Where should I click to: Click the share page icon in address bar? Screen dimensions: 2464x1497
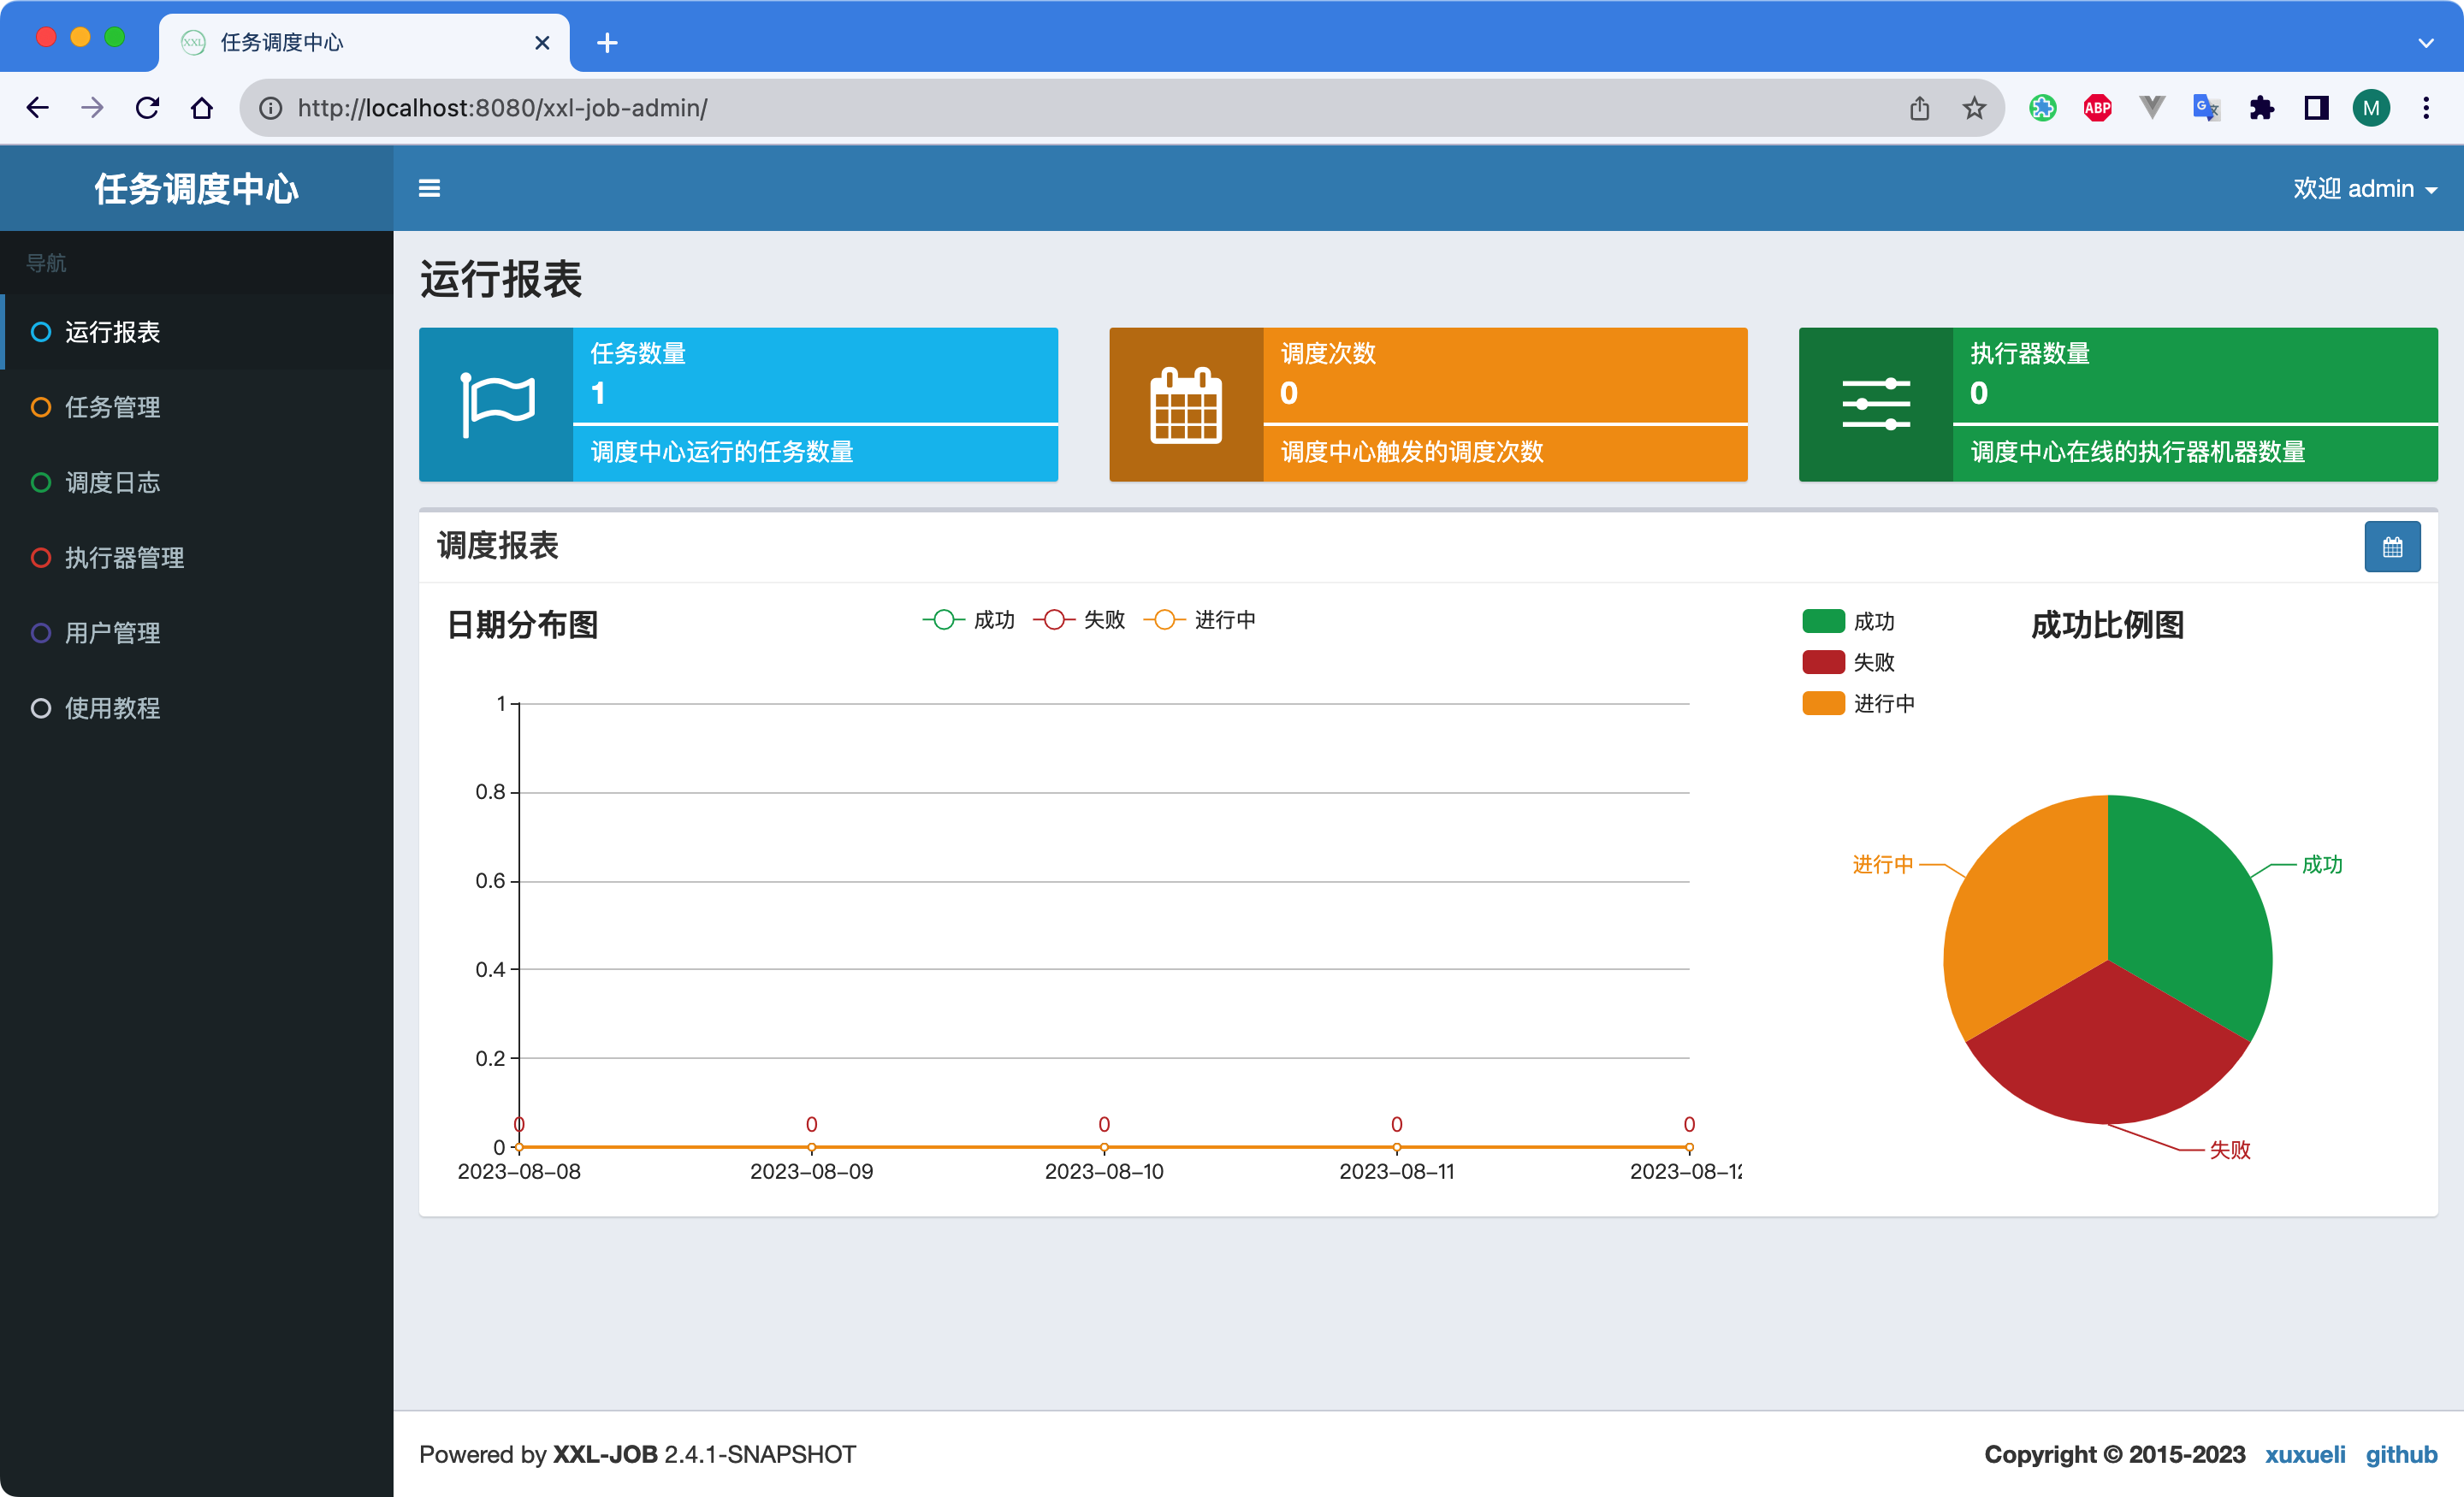1919,108
